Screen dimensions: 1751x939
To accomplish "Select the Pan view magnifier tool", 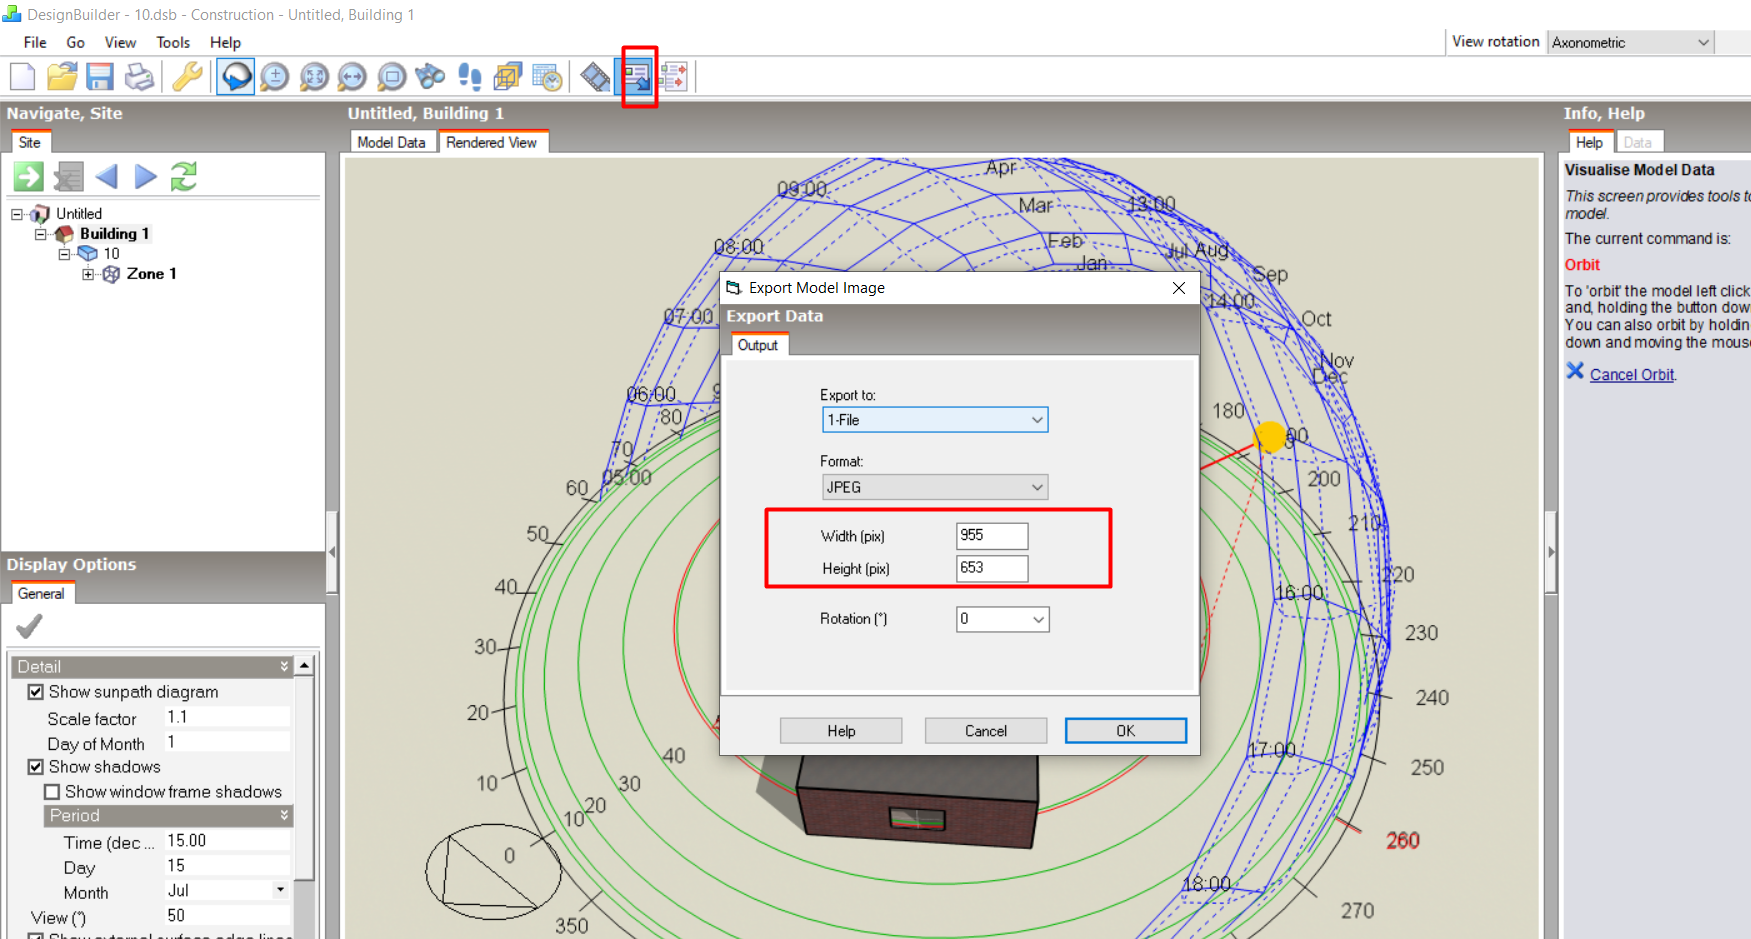I will coord(352,77).
